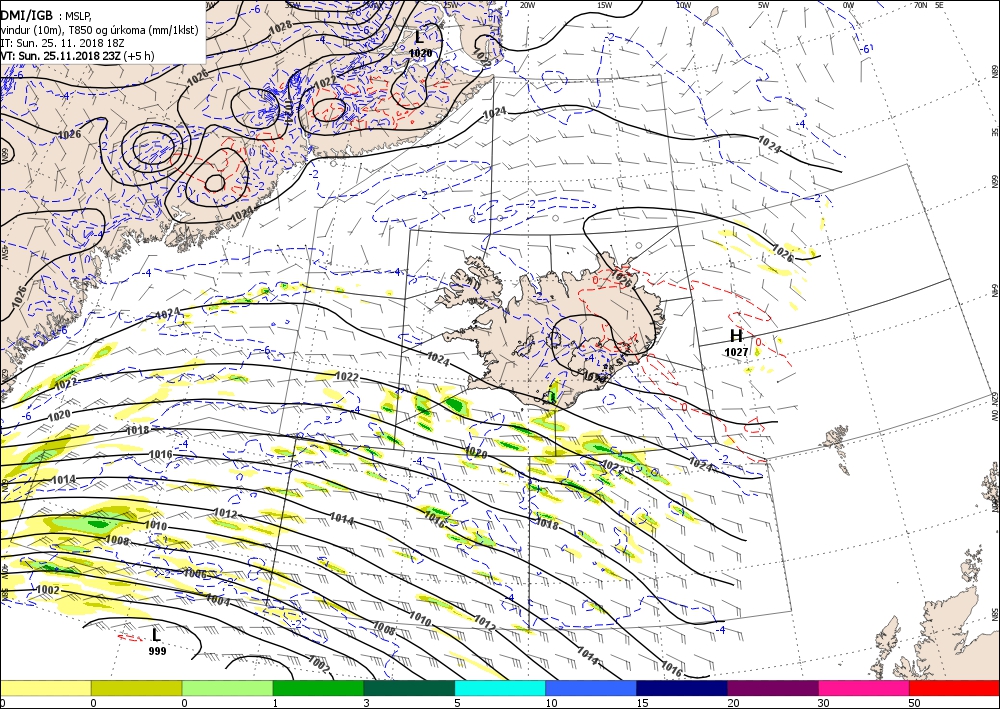Screen dimensions: 1000x709
Task: Select the dark green legend swatch
Action: [409, 688]
